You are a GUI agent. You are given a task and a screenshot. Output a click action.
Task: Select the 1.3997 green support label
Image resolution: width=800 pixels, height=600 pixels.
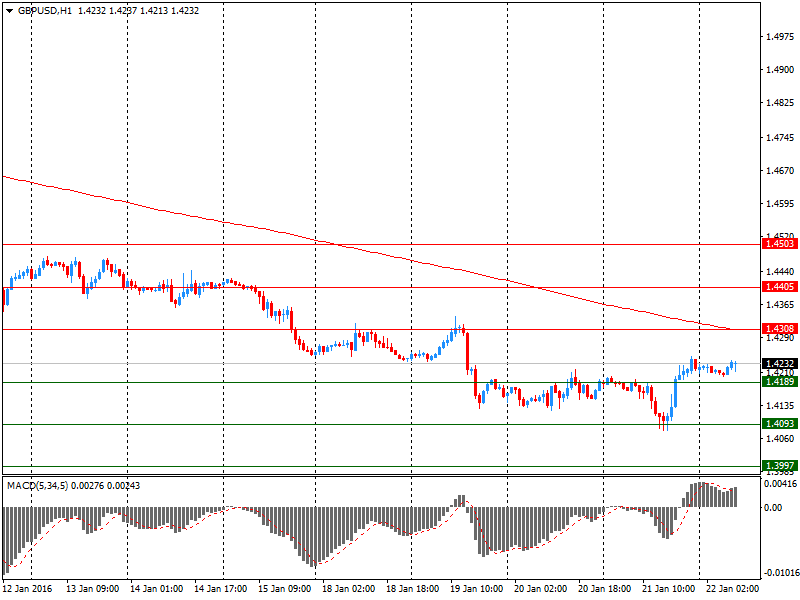[780, 465]
